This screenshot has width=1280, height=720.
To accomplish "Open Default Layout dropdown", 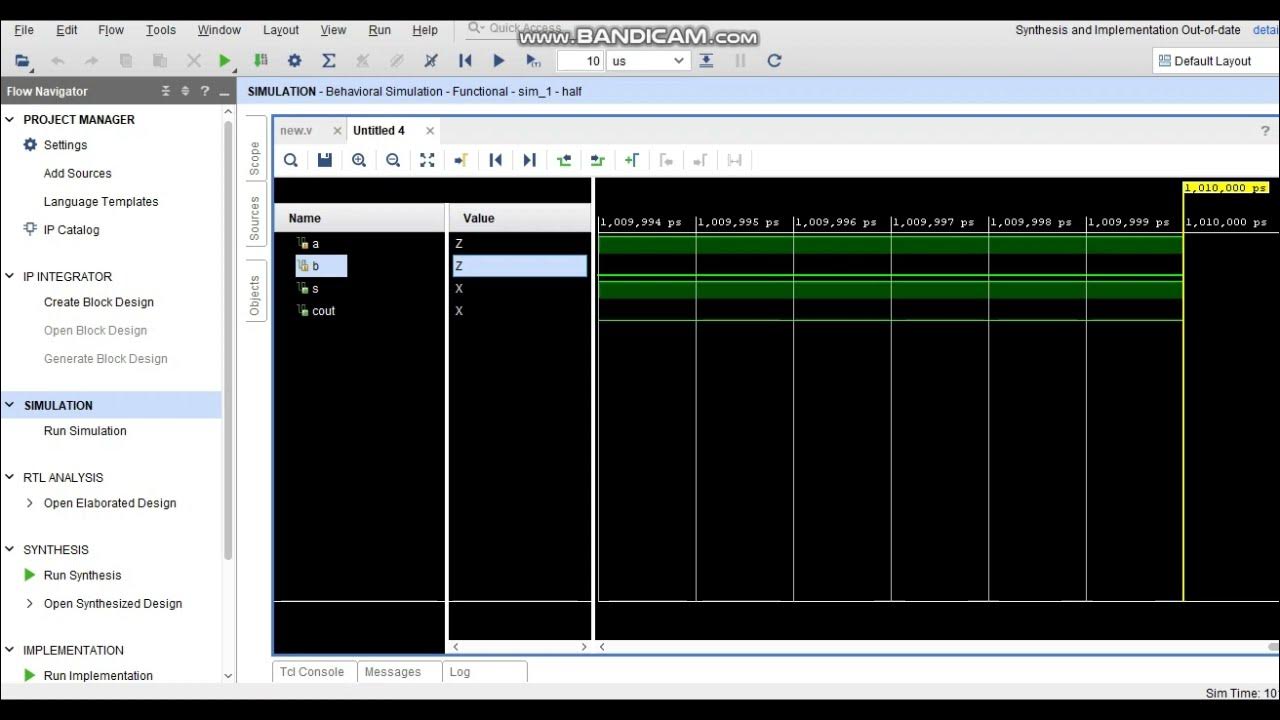I will [x=1215, y=61].
